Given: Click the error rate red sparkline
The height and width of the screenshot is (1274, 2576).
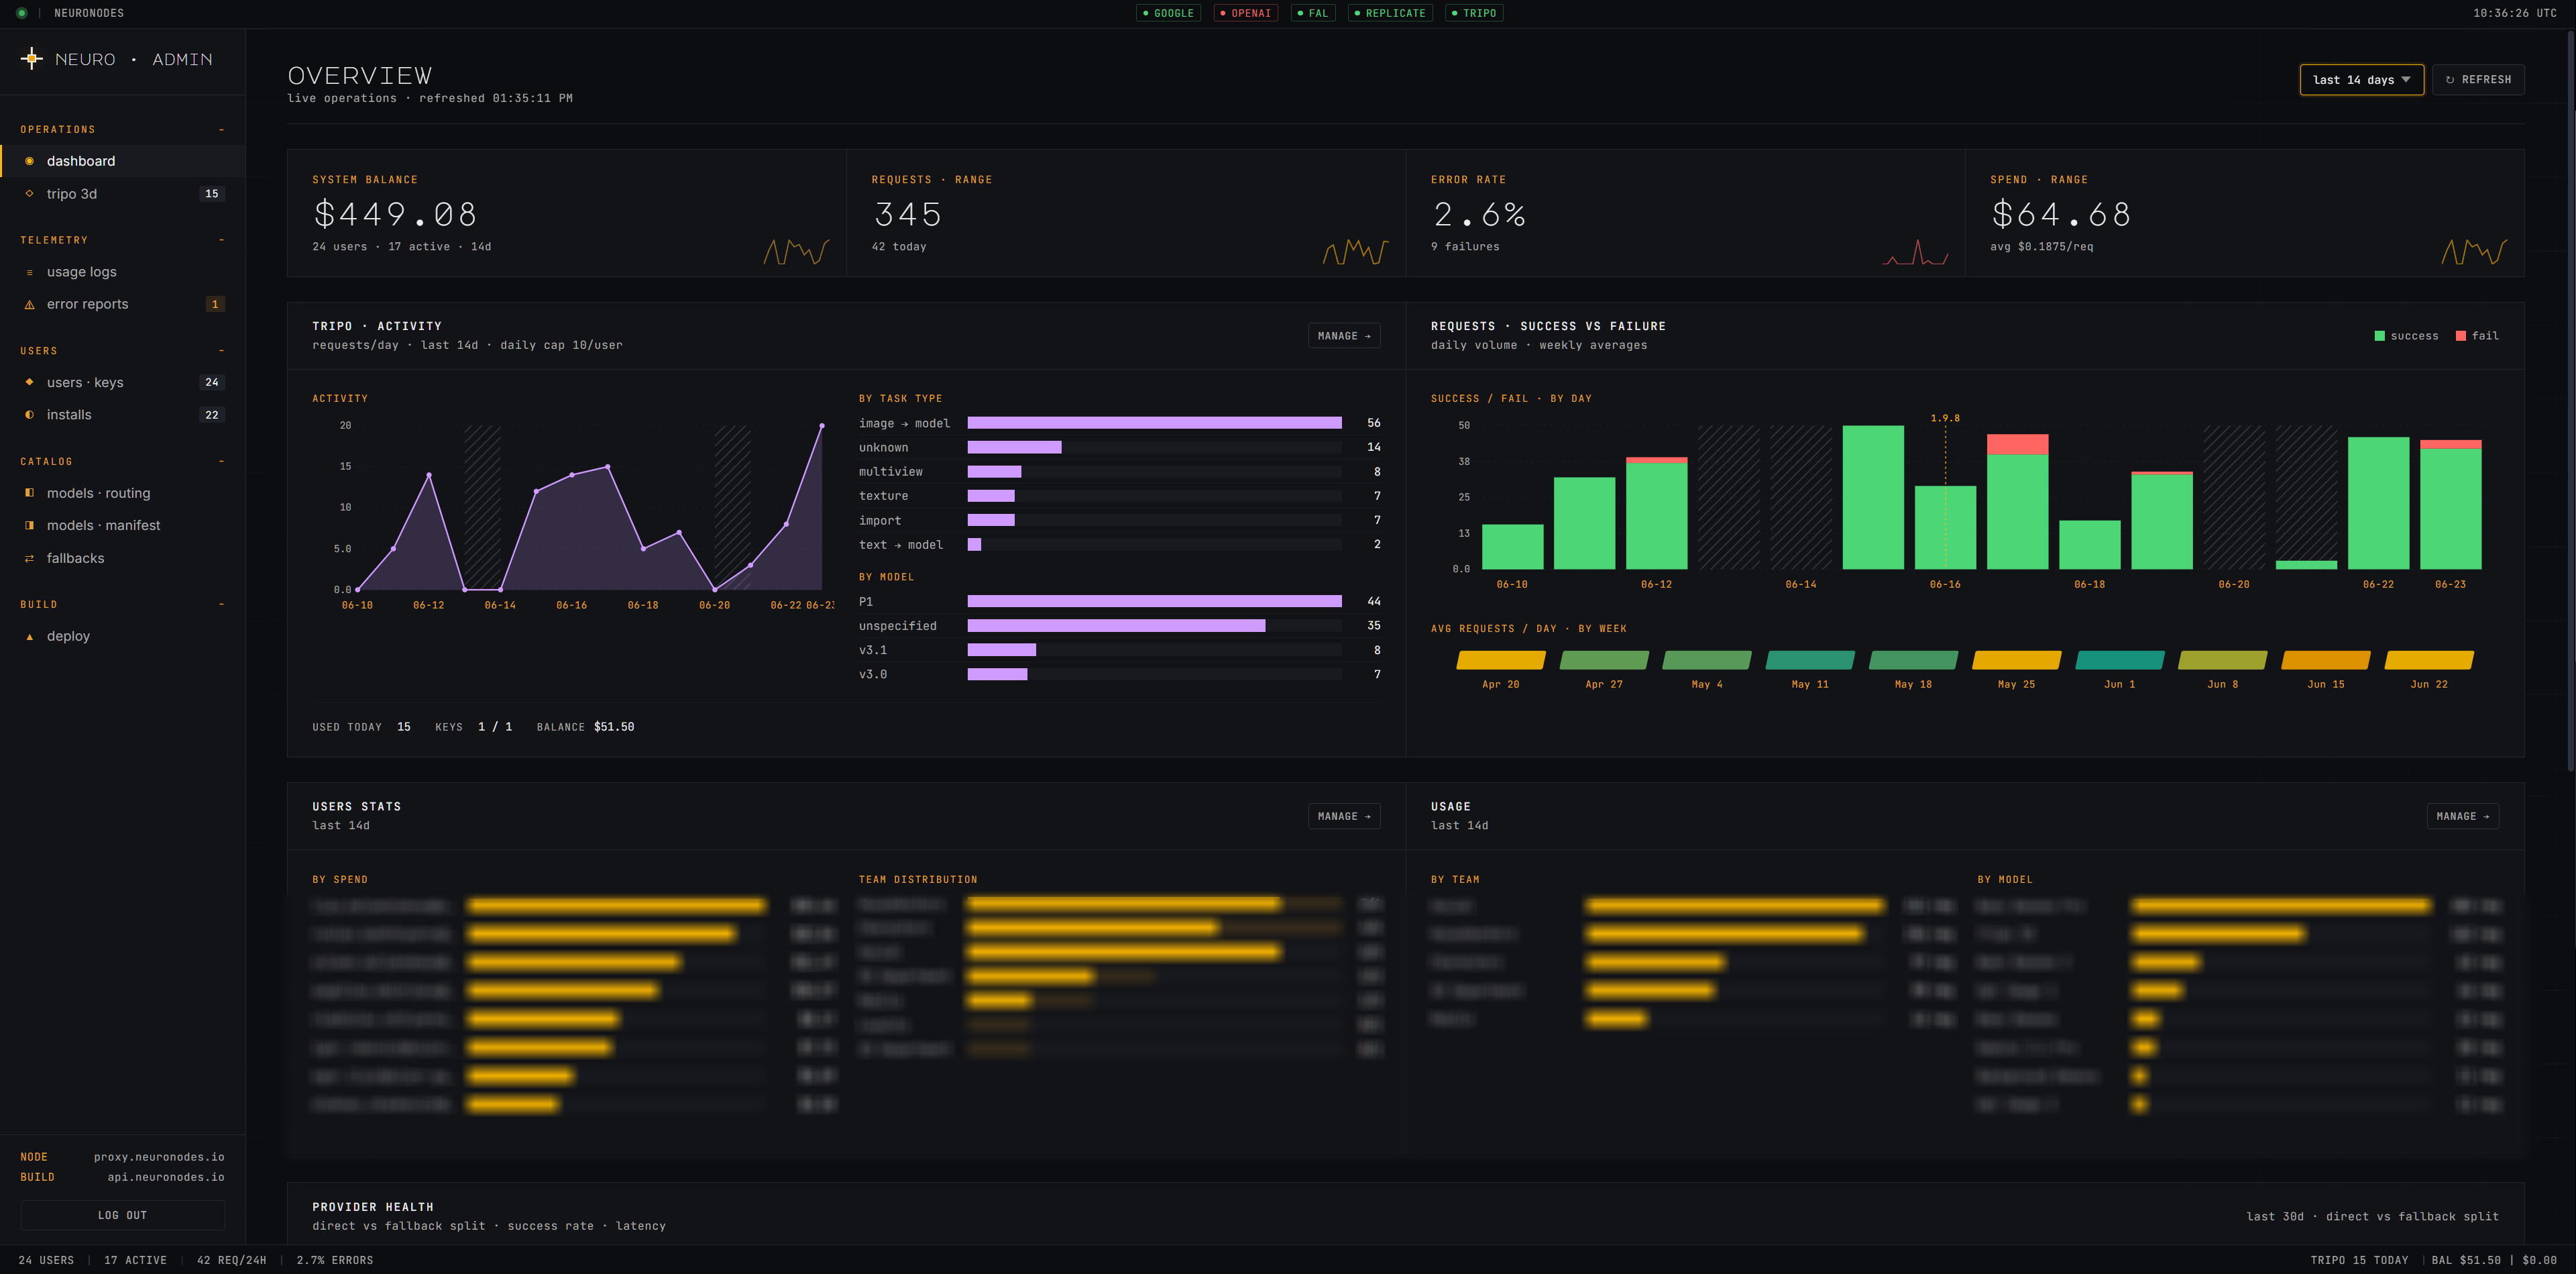Looking at the screenshot, I should tap(1915, 252).
